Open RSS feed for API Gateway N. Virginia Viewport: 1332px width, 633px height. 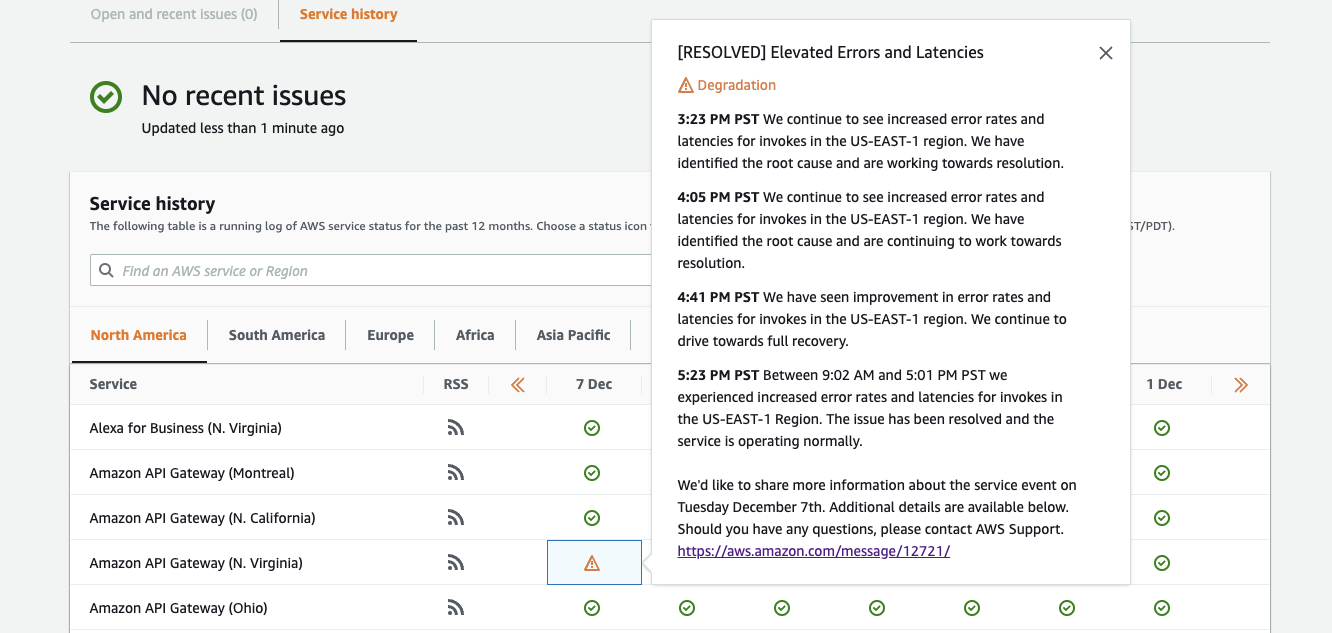pos(456,563)
